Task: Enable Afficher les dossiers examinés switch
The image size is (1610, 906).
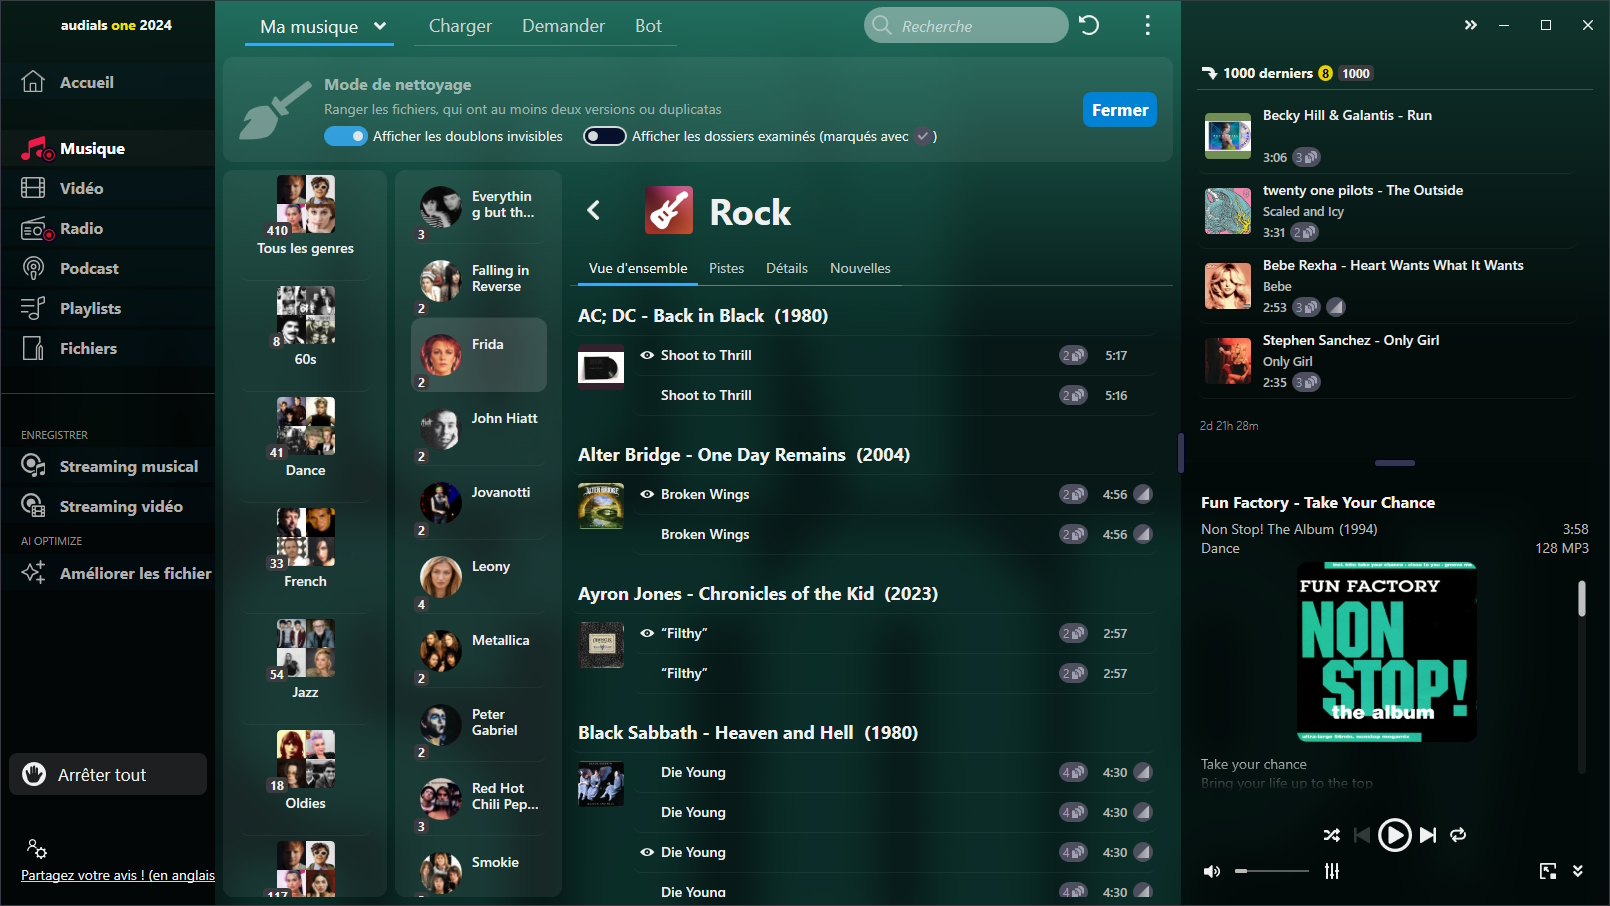Action: (605, 136)
